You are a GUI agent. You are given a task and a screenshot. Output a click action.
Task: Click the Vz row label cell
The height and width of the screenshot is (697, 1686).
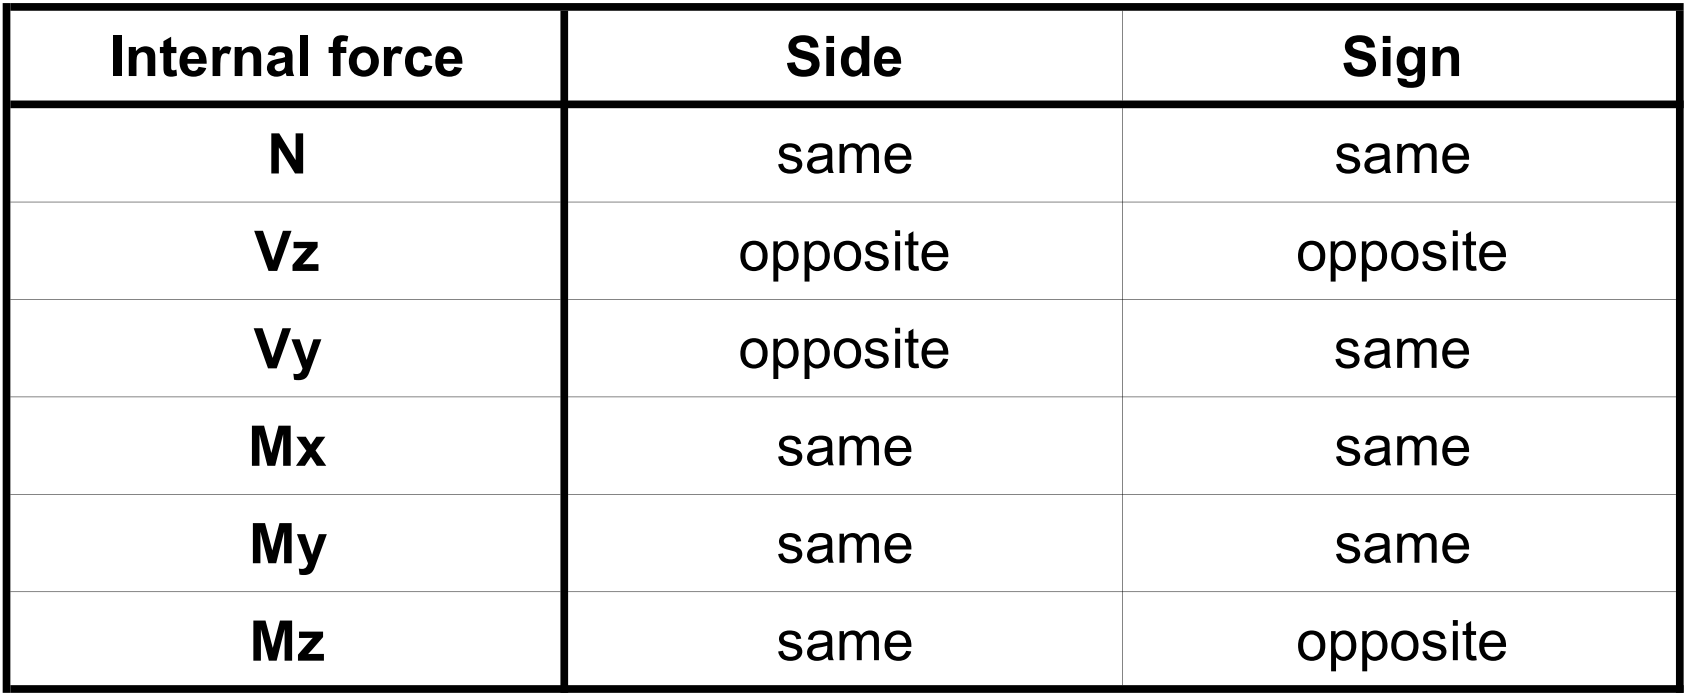(x=287, y=252)
